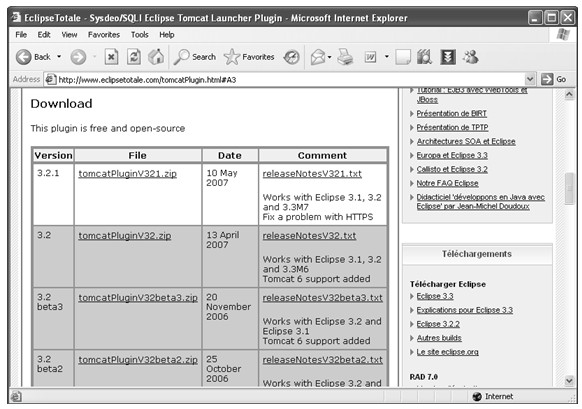582x409 pixels.
Task: Click the Refresh page icon
Action: point(134,57)
